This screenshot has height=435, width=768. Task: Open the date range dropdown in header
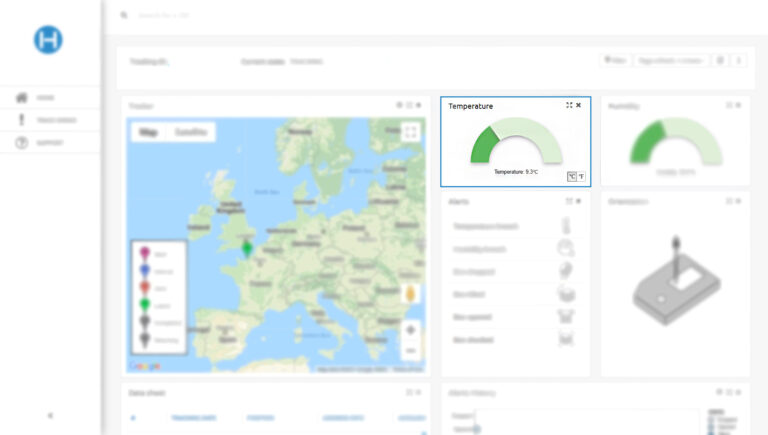click(671, 61)
